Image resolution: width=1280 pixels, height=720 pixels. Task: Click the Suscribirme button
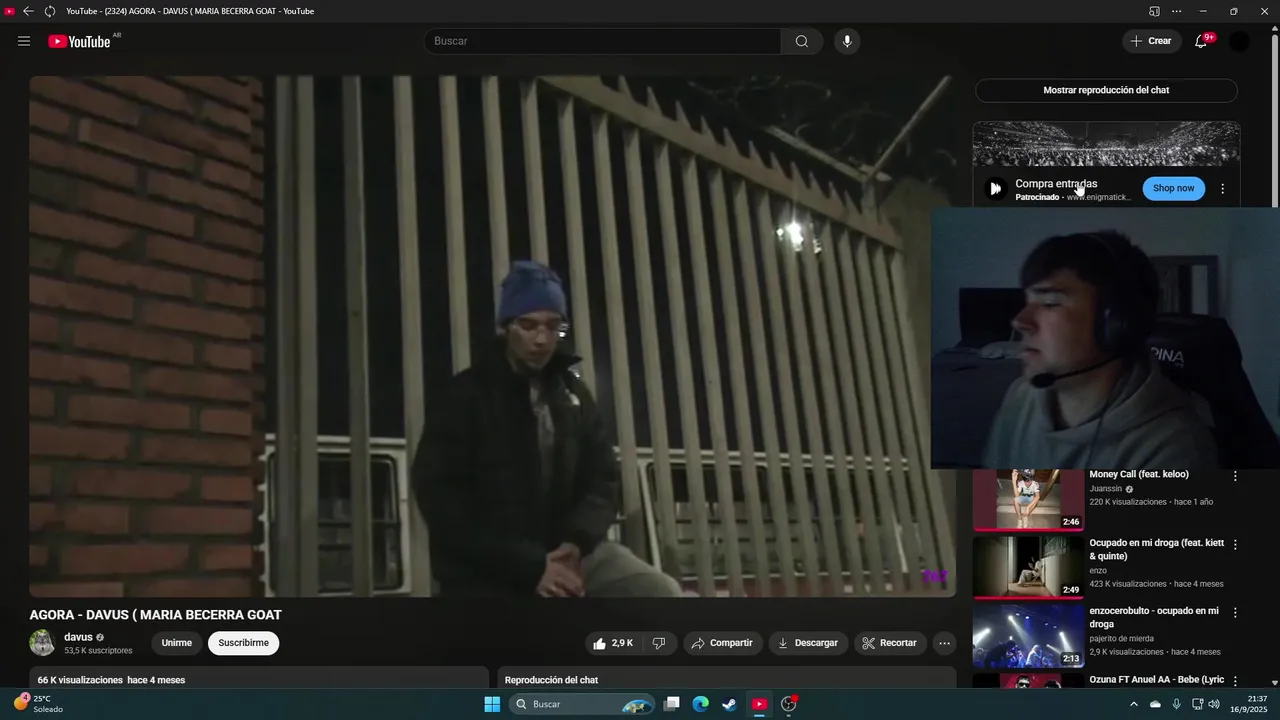243,643
